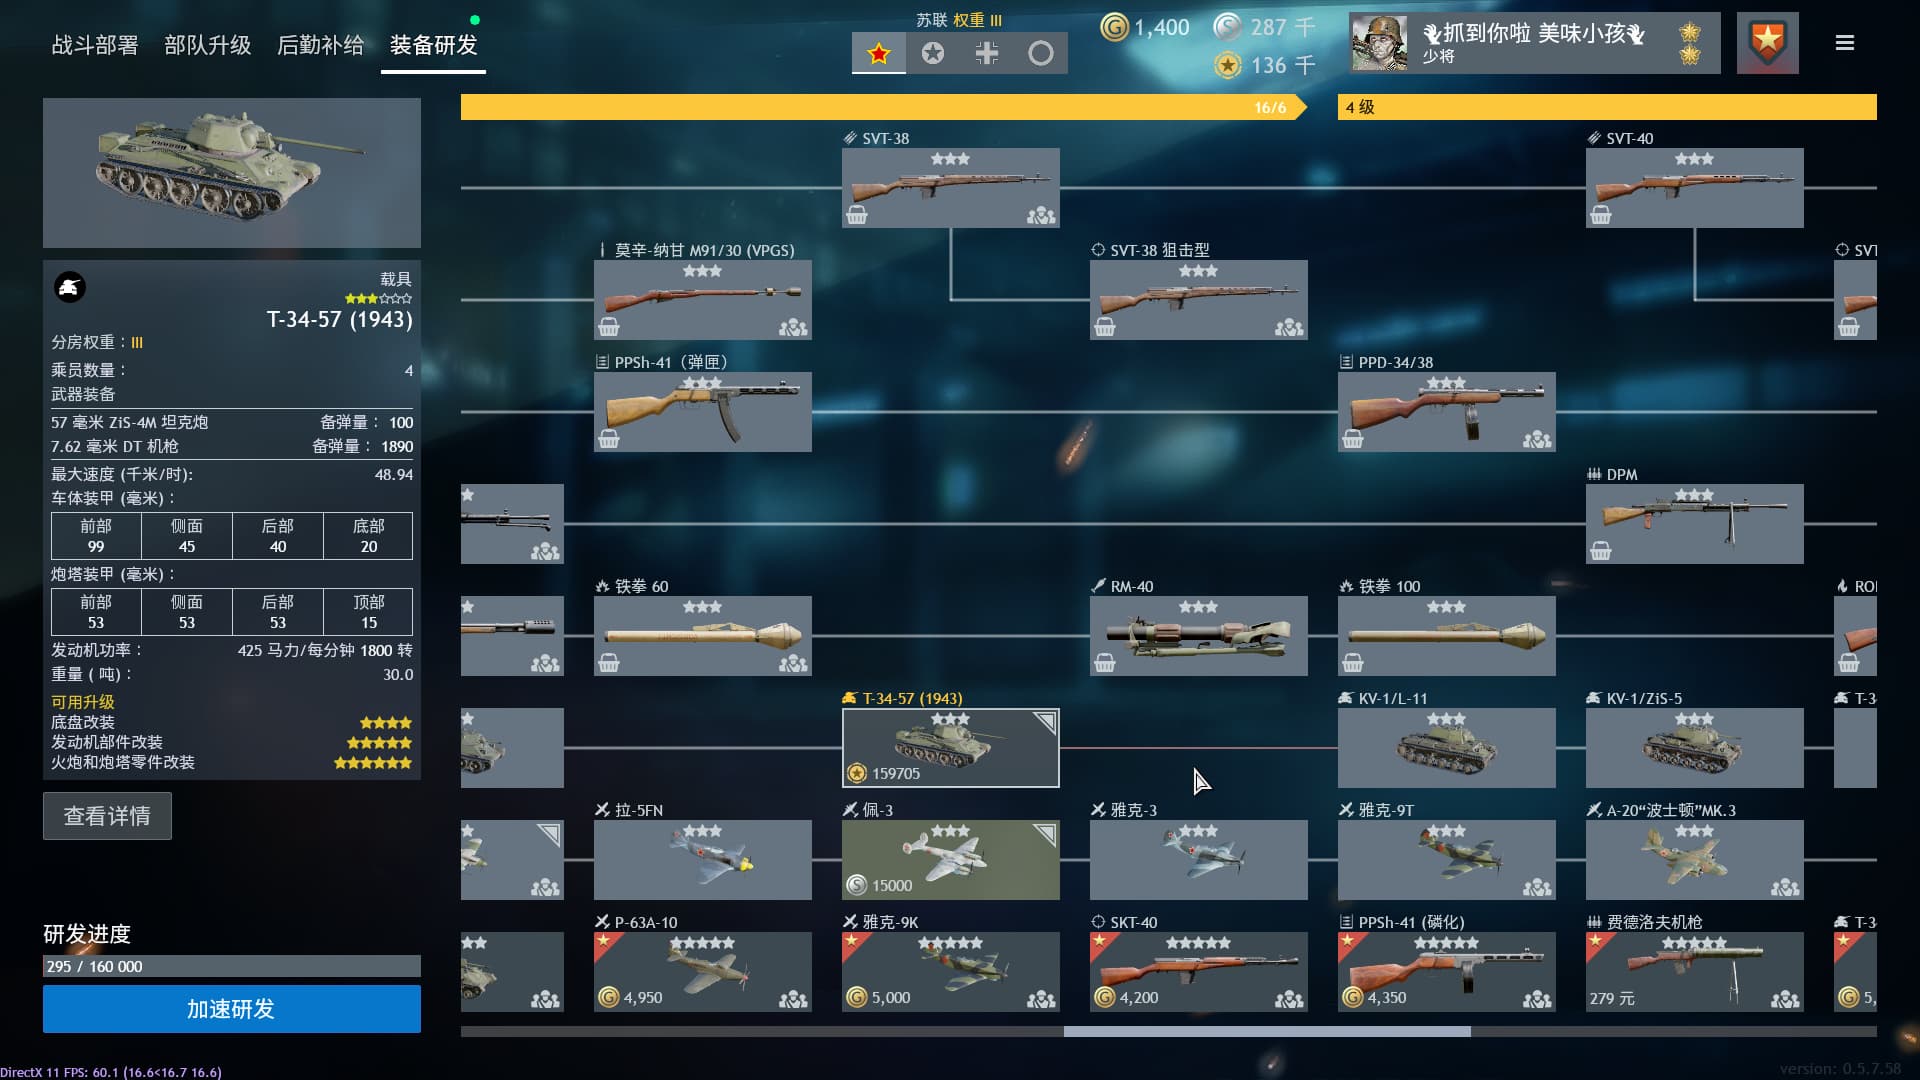
Task: Select the circle faction icon
Action: click(1040, 53)
